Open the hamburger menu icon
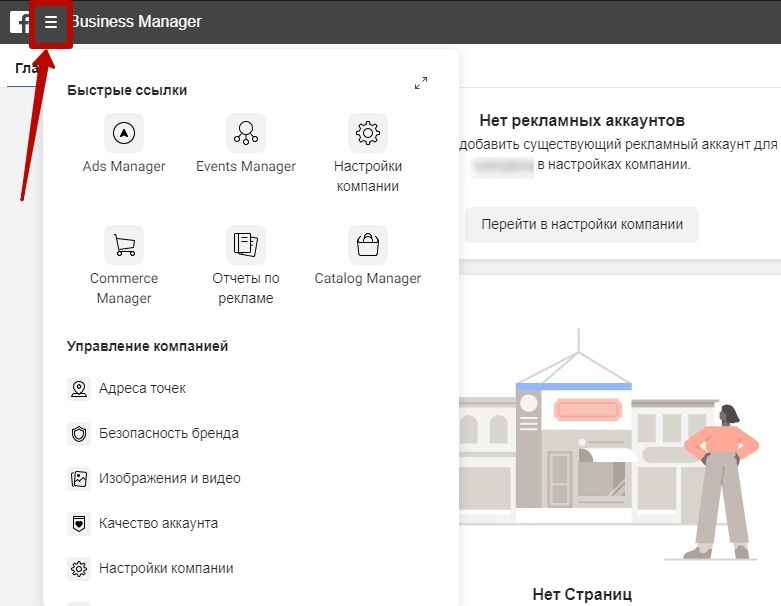 51,22
